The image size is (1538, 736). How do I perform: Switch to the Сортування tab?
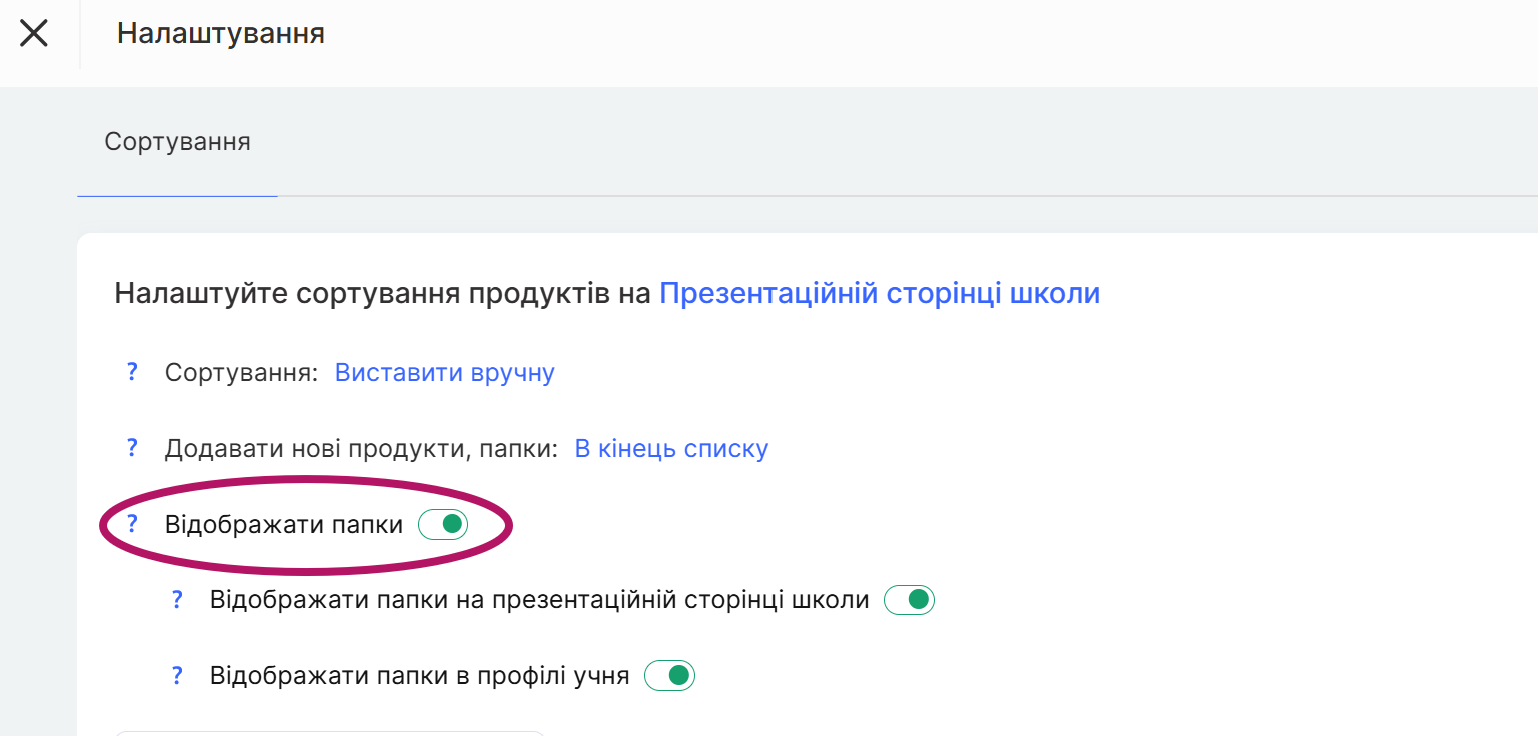177,142
